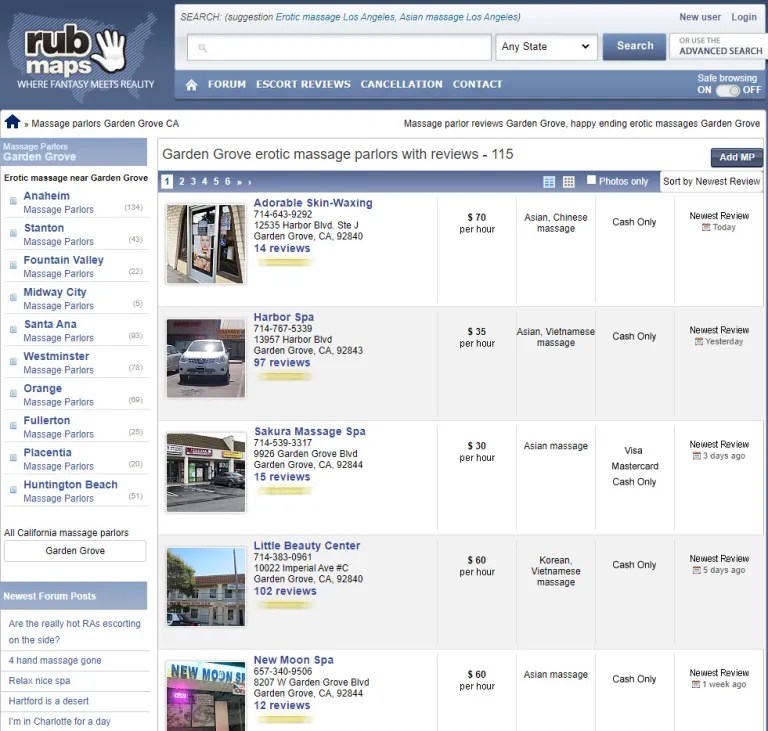
Task: Click the calendar icon next to 3 days ago
Action: click(x=696, y=456)
